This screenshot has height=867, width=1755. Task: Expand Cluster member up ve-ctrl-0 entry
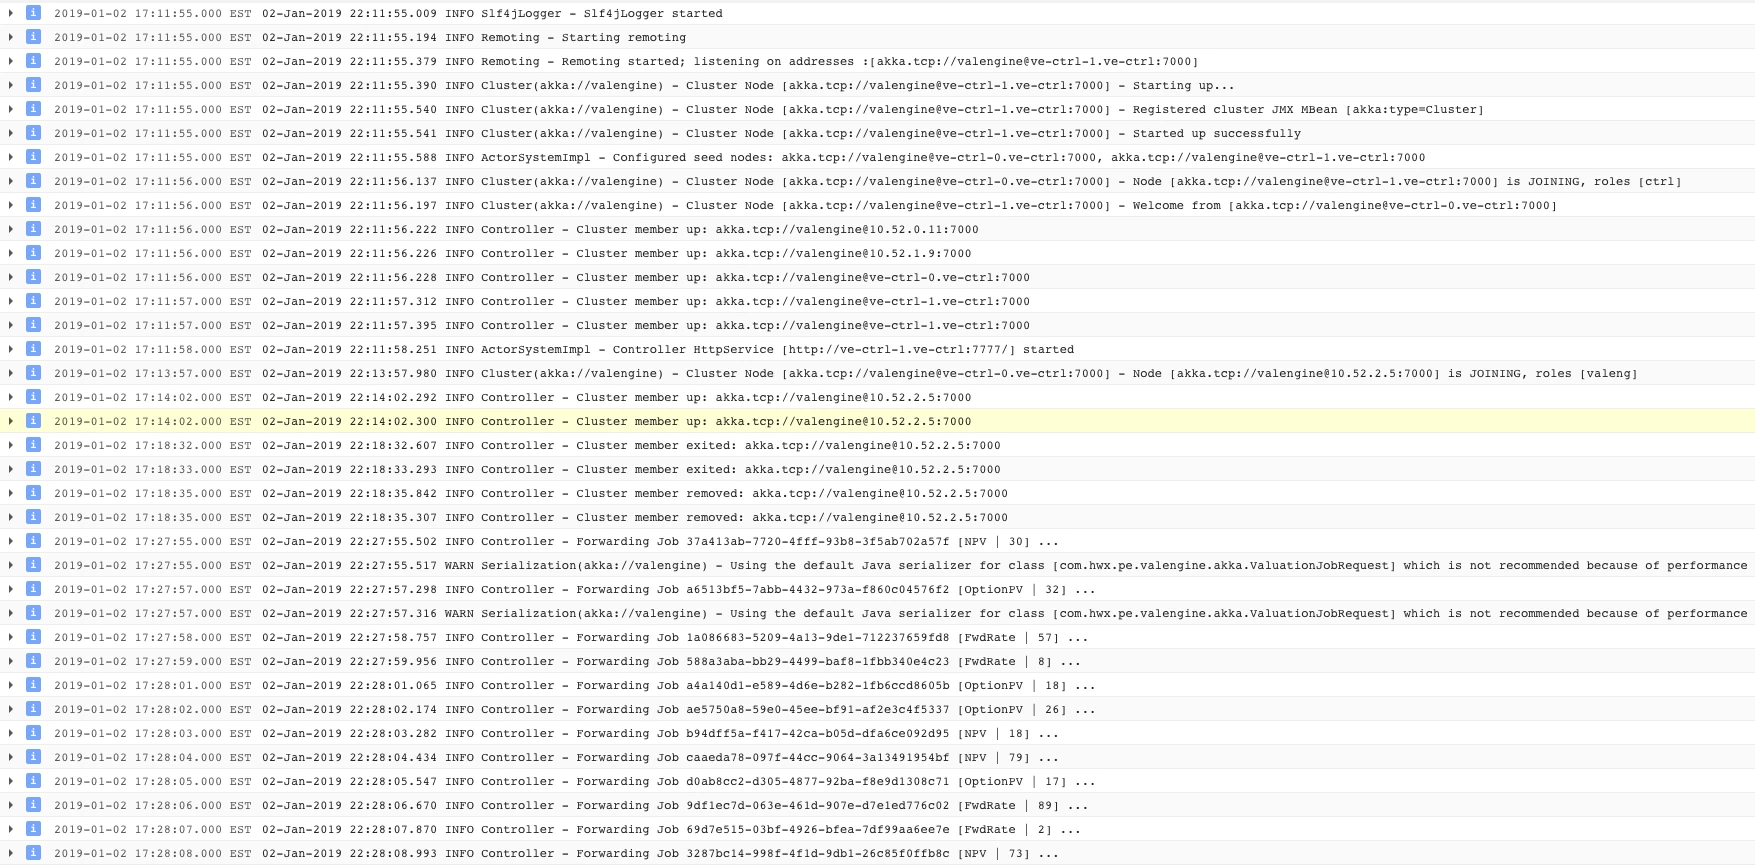[x=11, y=277]
